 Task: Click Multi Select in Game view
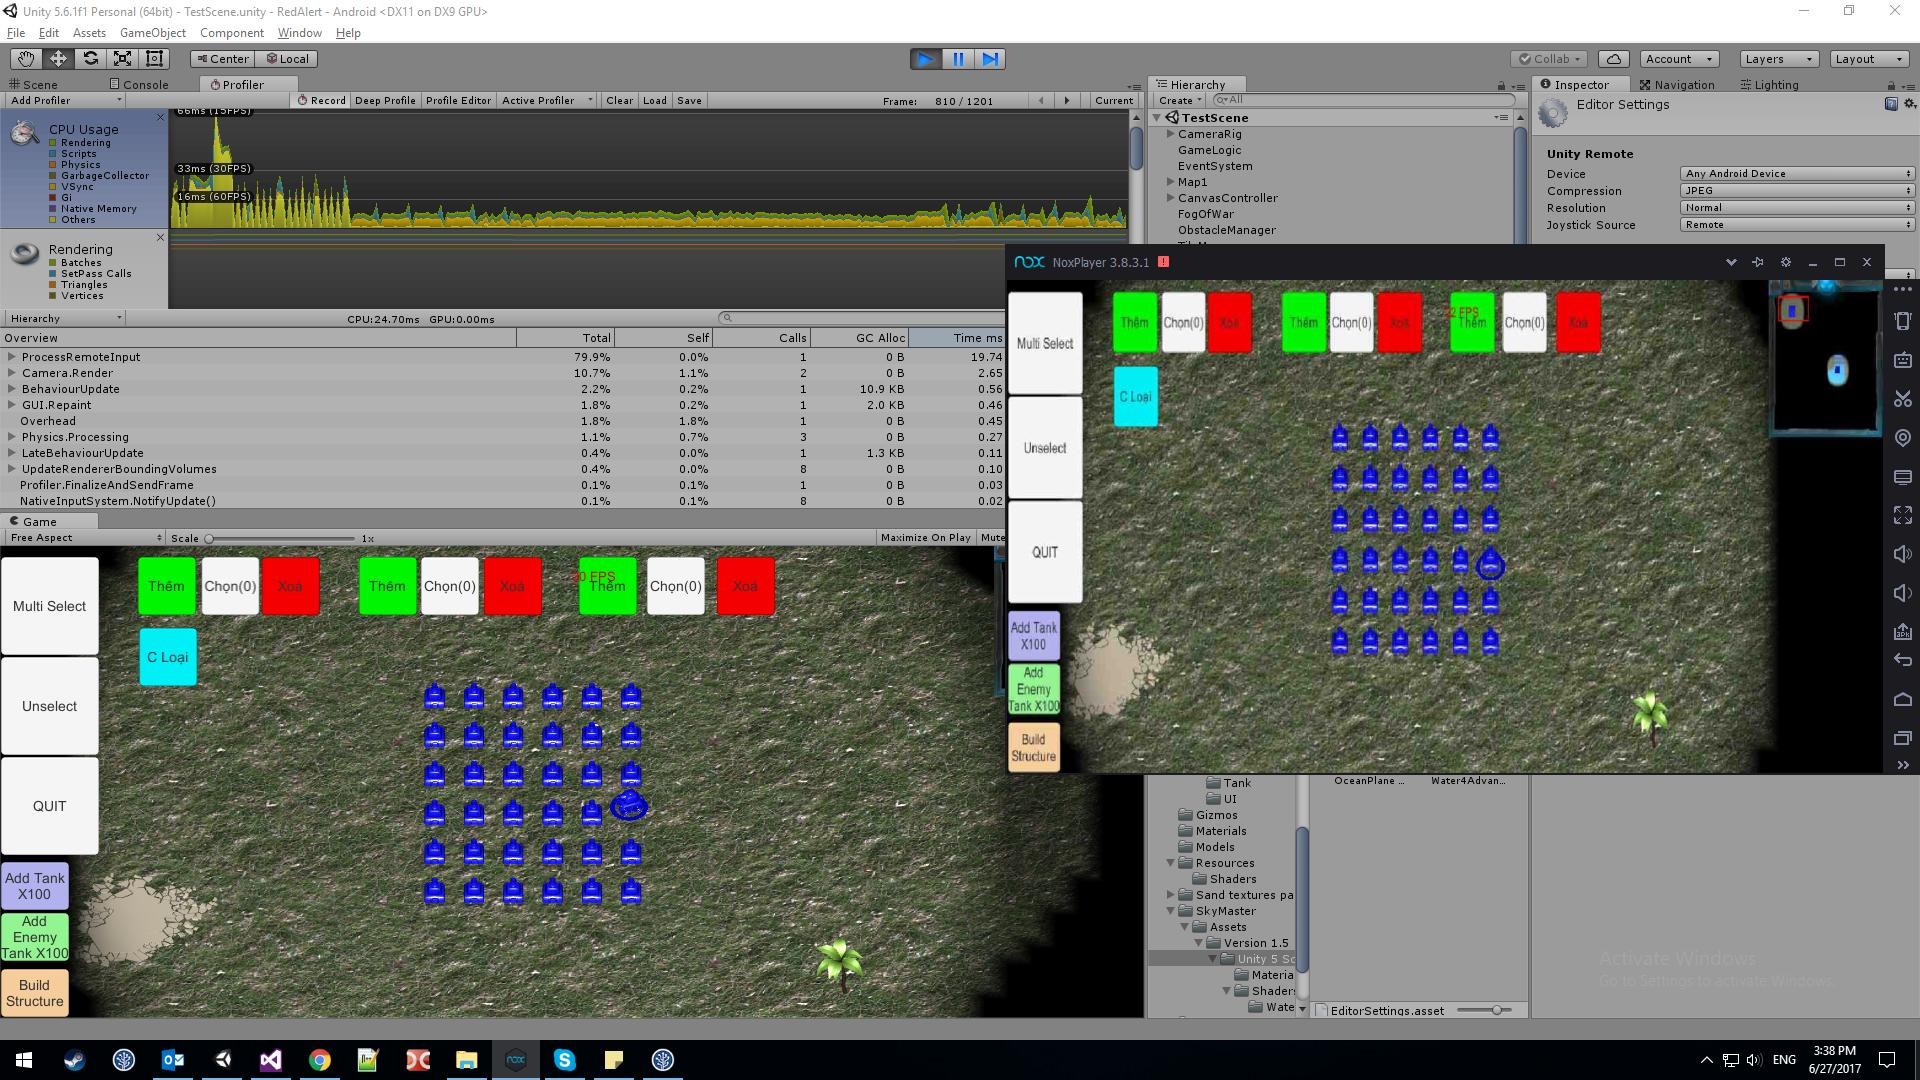point(50,606)
